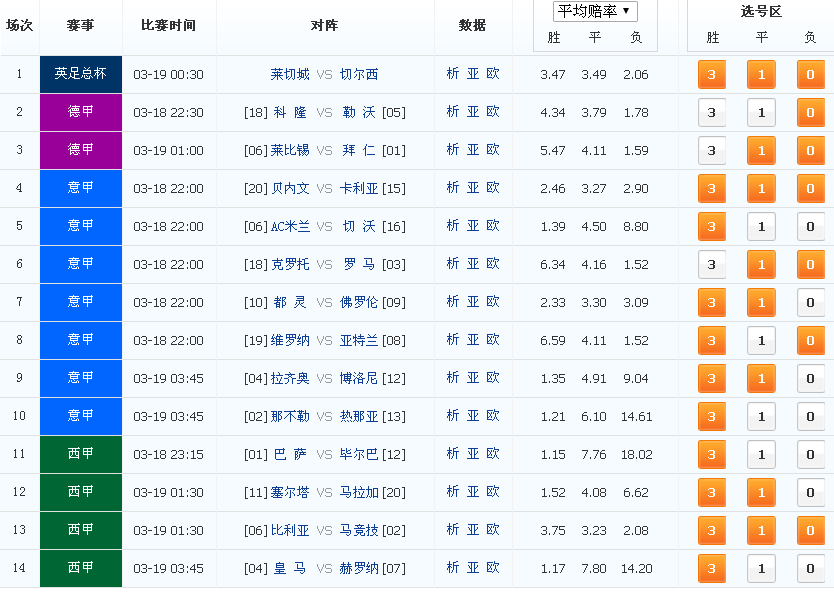
Task: Open team link 亚特兰
Action: (x=359, y=340)
